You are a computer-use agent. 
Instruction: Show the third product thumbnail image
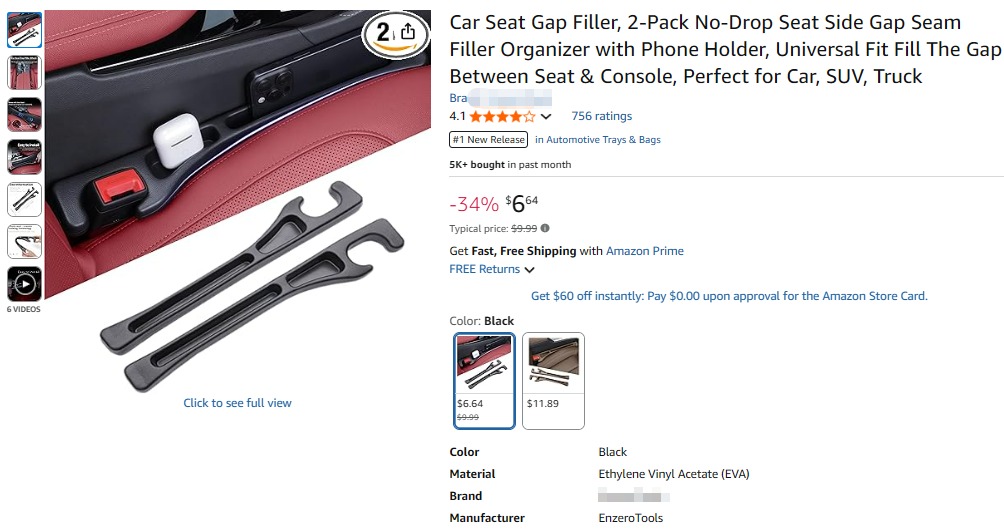pos(24,115)
